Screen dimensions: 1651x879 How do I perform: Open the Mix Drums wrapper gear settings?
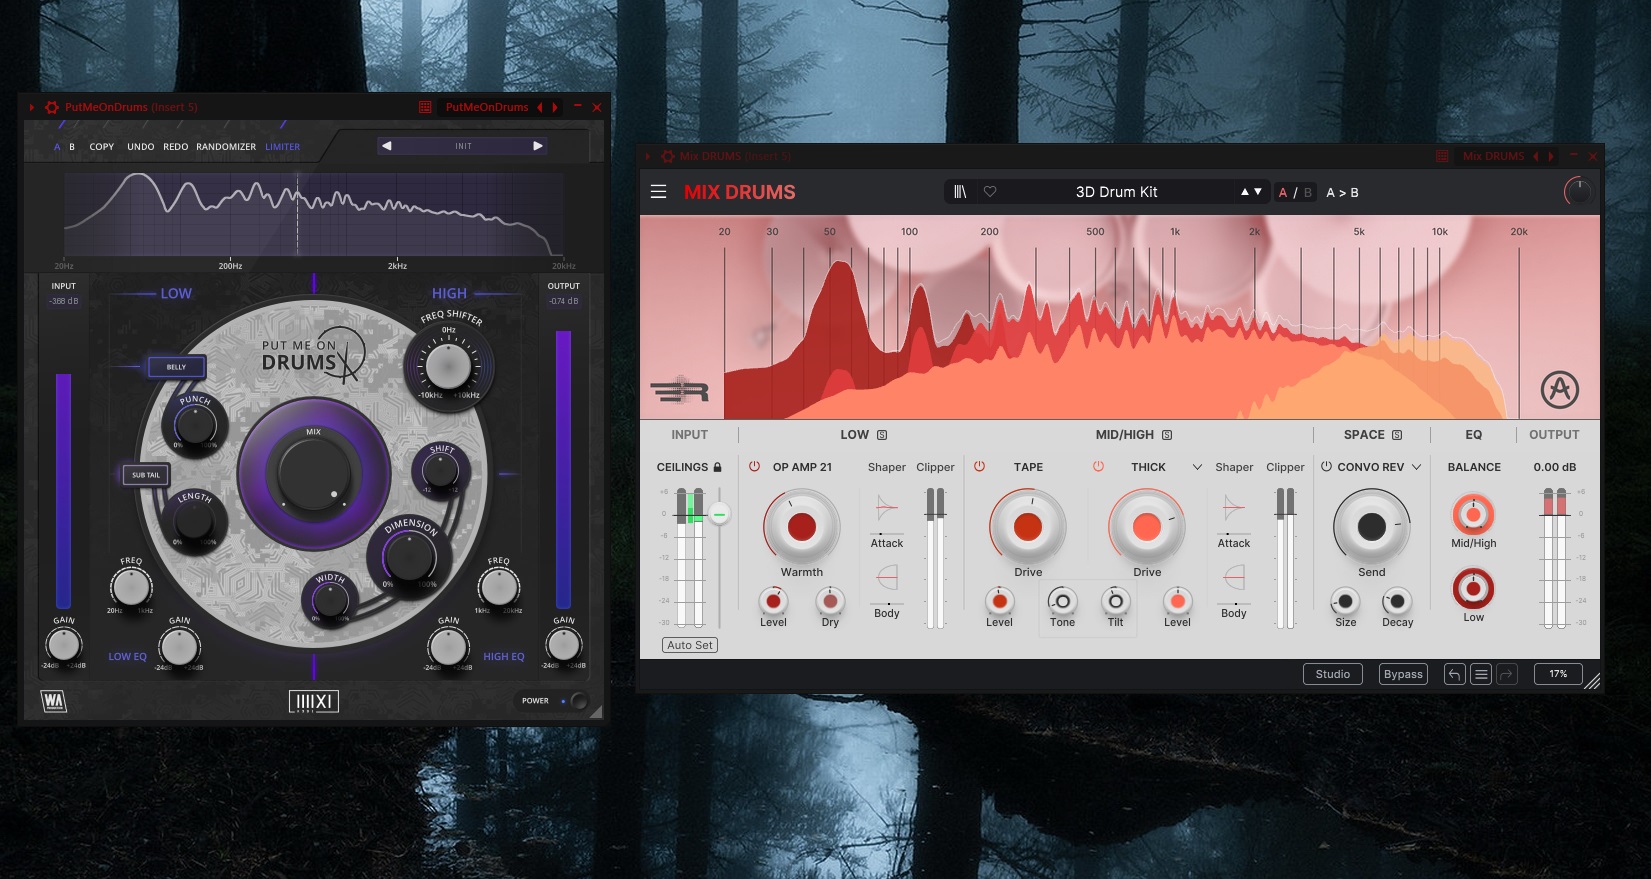pos(667,157)
